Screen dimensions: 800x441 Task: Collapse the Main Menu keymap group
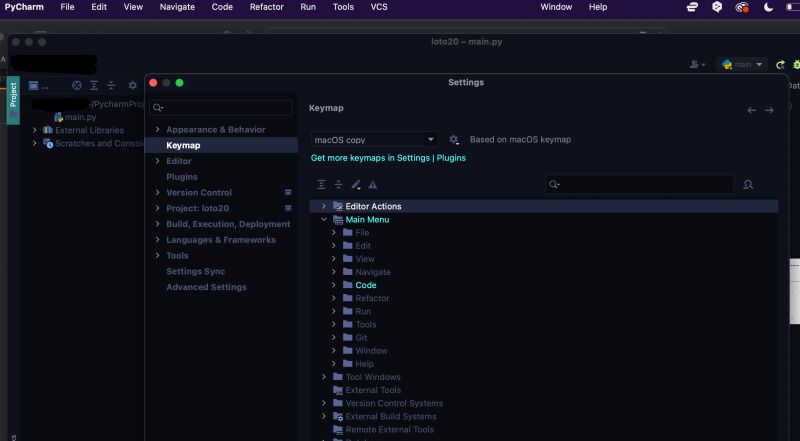(x=323, y=219)
